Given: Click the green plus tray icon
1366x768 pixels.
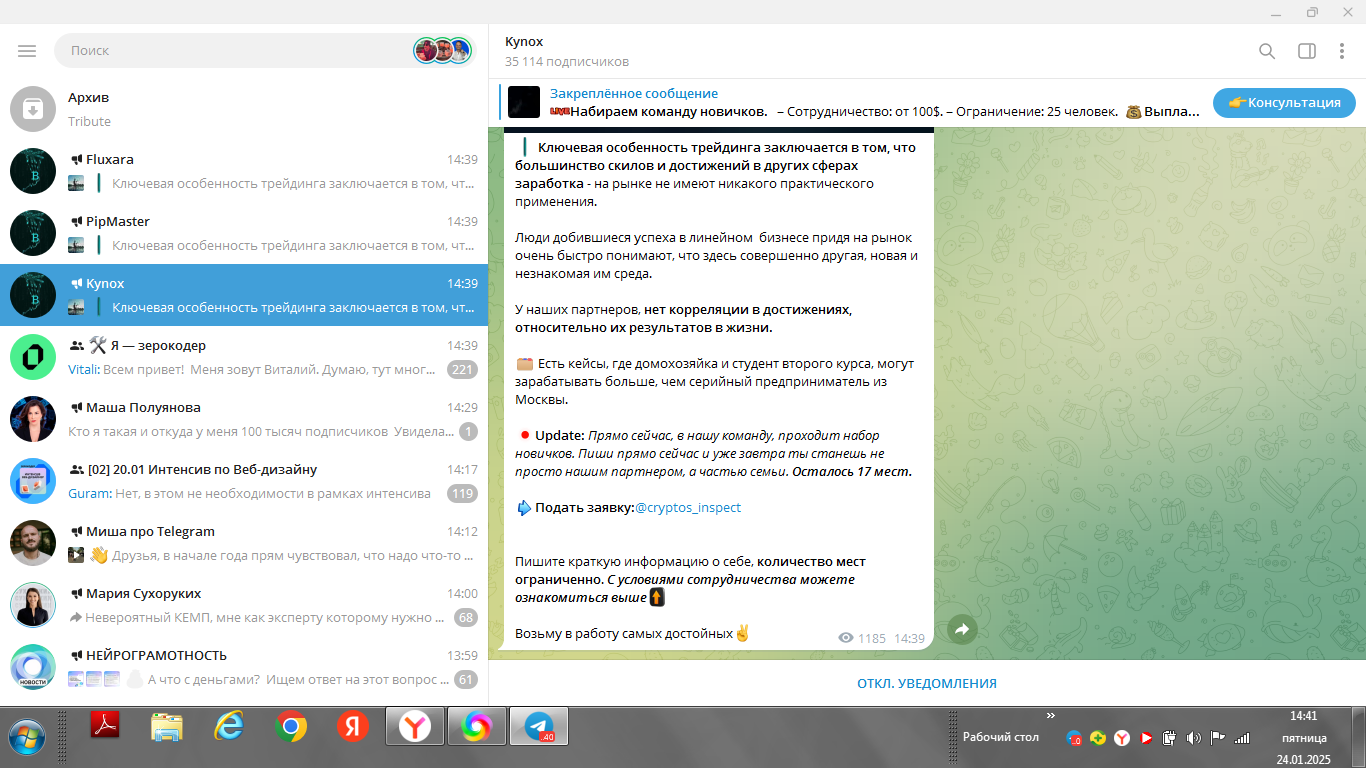Looking at the screenshot, I should click(1098, 738).
